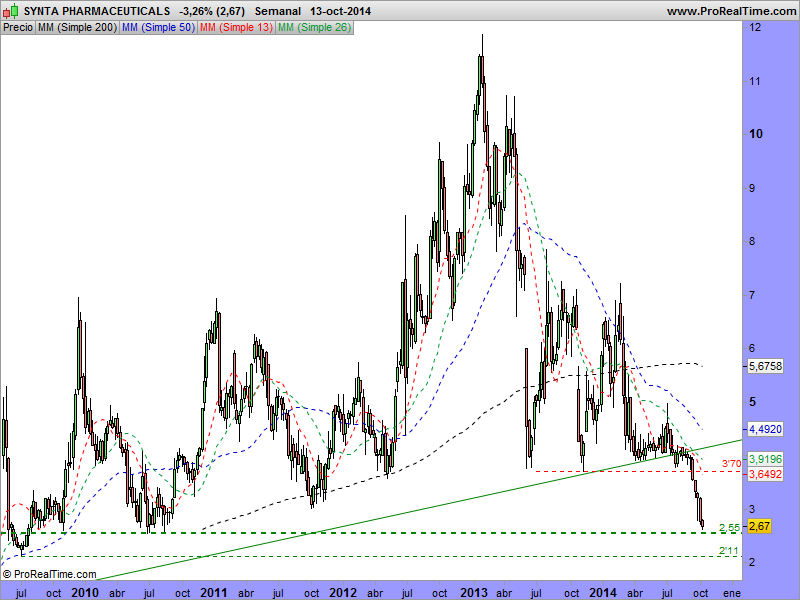800x600 pixels.
Task: Click the 2014 year label on time axis
Action: [603, 593]
